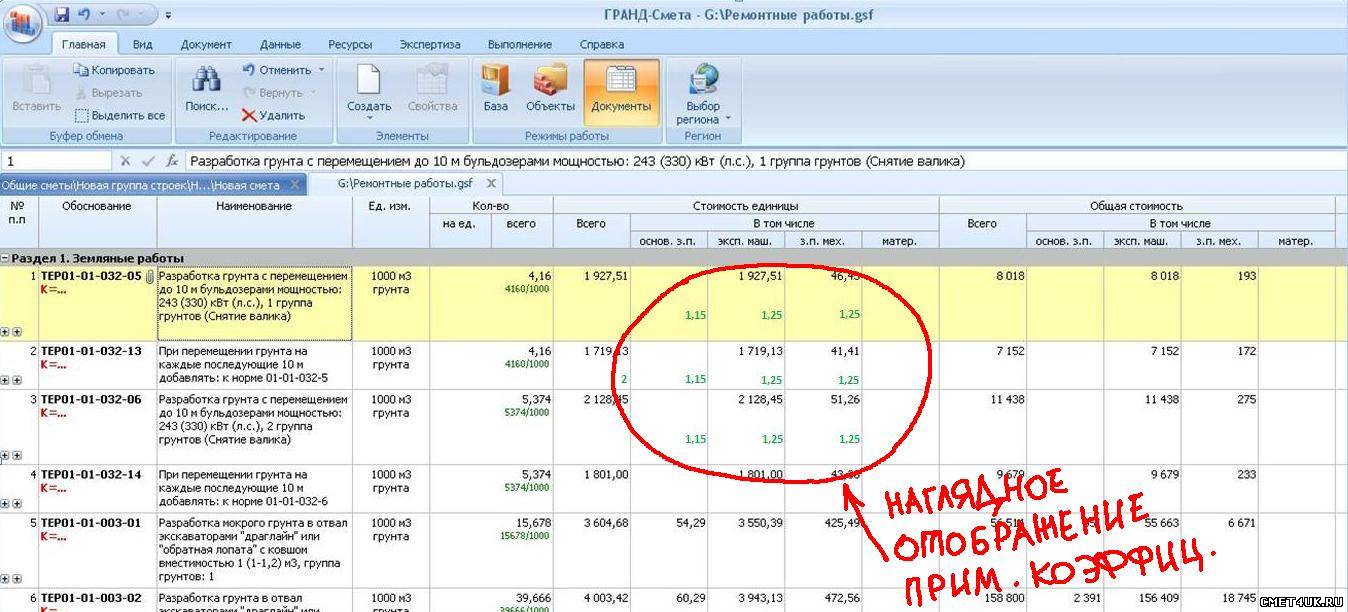
Task: Expand the Создать dropdown
Action: pos(369,118)
